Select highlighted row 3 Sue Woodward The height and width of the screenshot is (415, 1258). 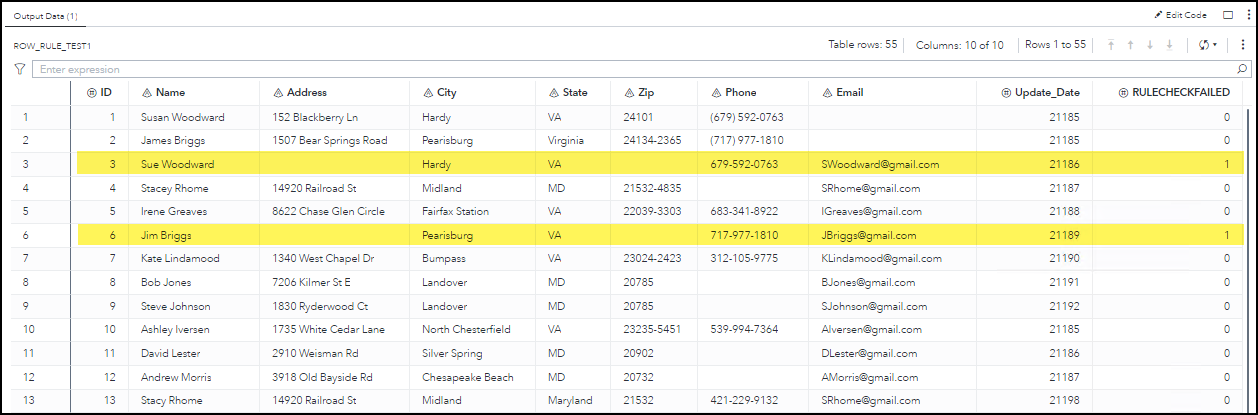tap(178, 164)
